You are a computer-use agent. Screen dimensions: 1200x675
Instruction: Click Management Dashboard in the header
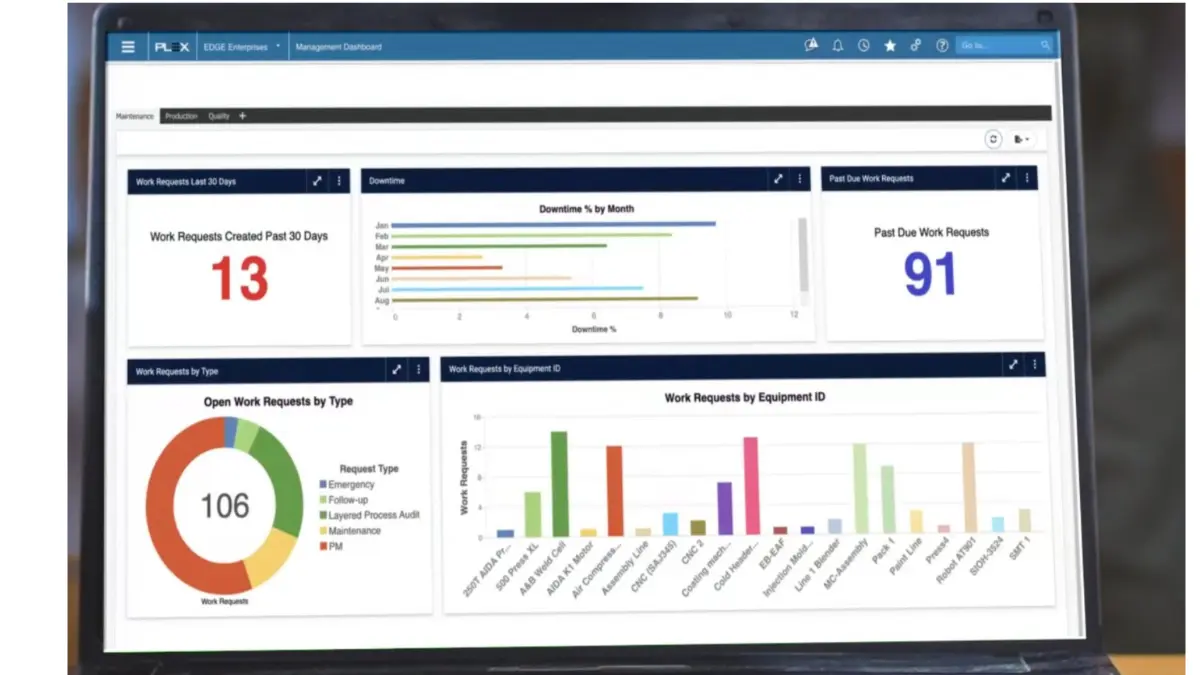[340, 45]
